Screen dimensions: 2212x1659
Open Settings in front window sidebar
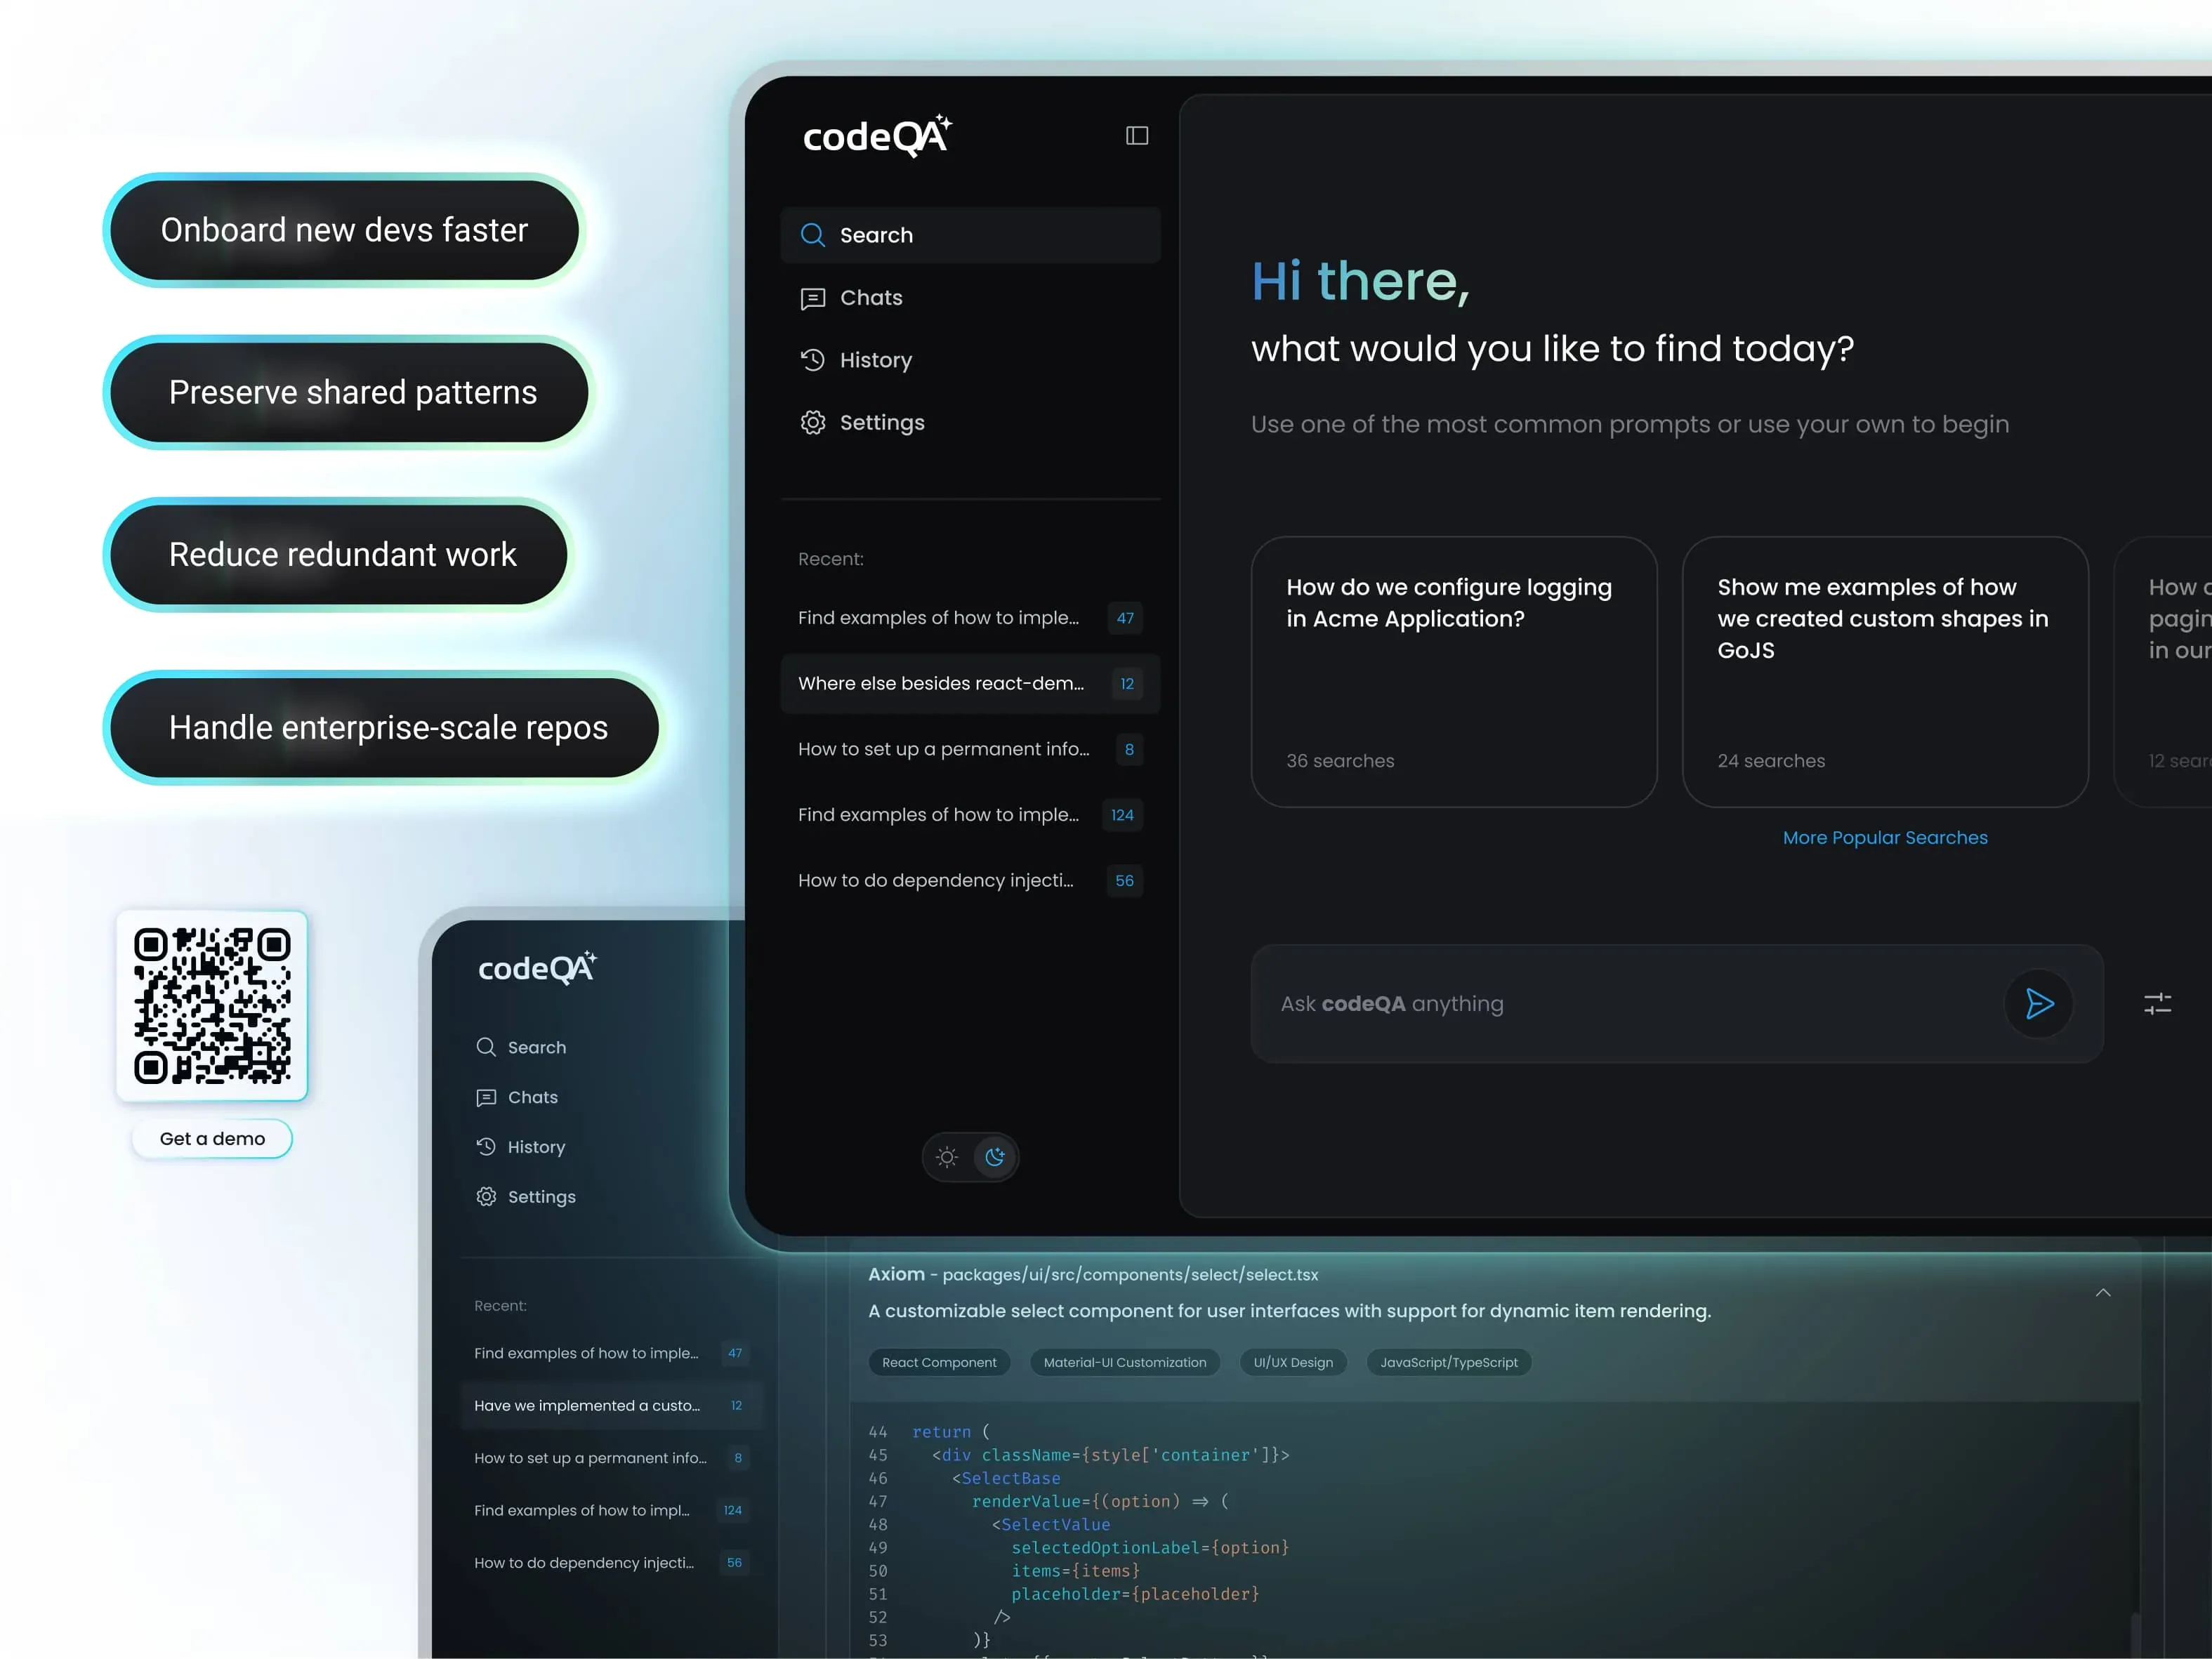pos(970,422)
